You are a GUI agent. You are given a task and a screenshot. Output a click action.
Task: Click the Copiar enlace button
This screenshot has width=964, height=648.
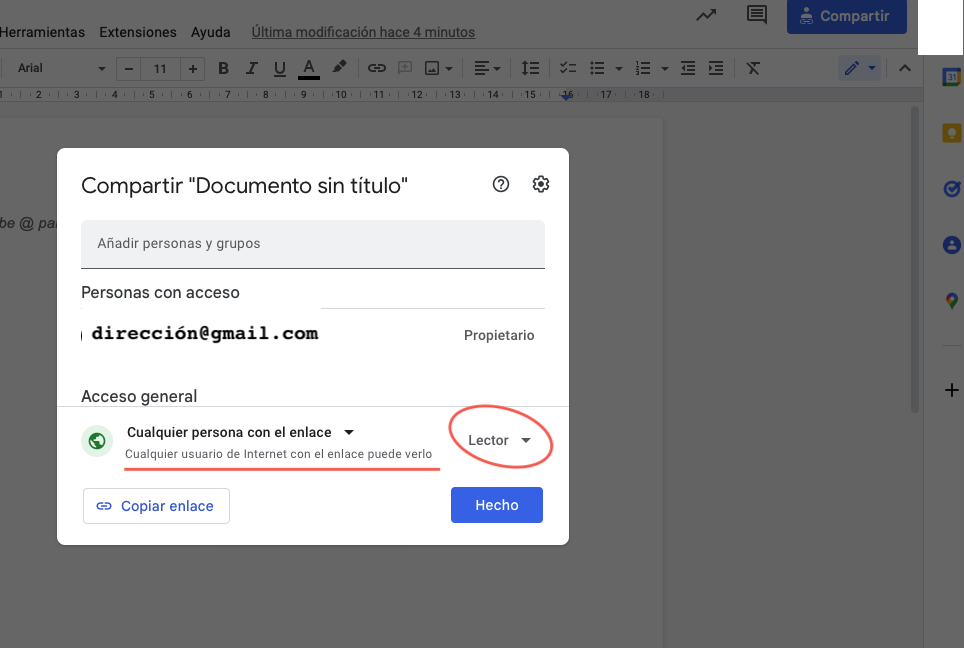click(x=156, y=506)
